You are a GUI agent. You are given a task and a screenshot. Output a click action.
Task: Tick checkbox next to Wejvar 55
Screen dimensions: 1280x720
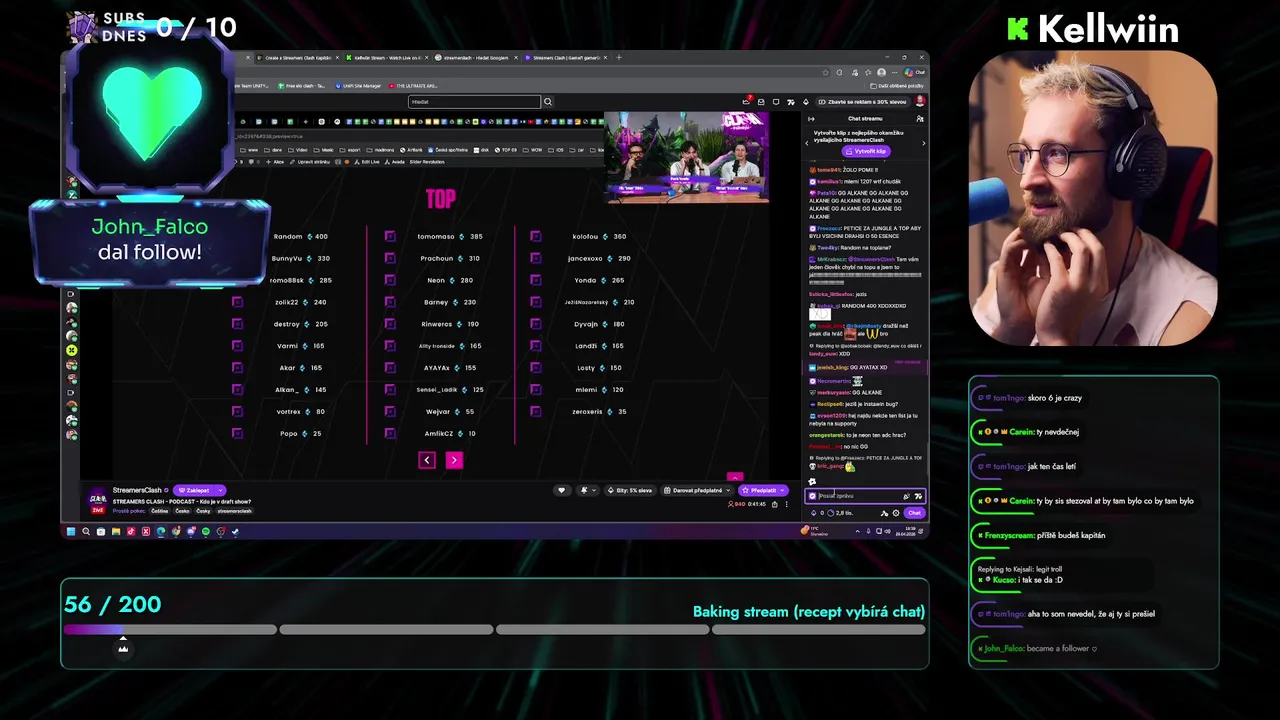(x=390, y=412)
